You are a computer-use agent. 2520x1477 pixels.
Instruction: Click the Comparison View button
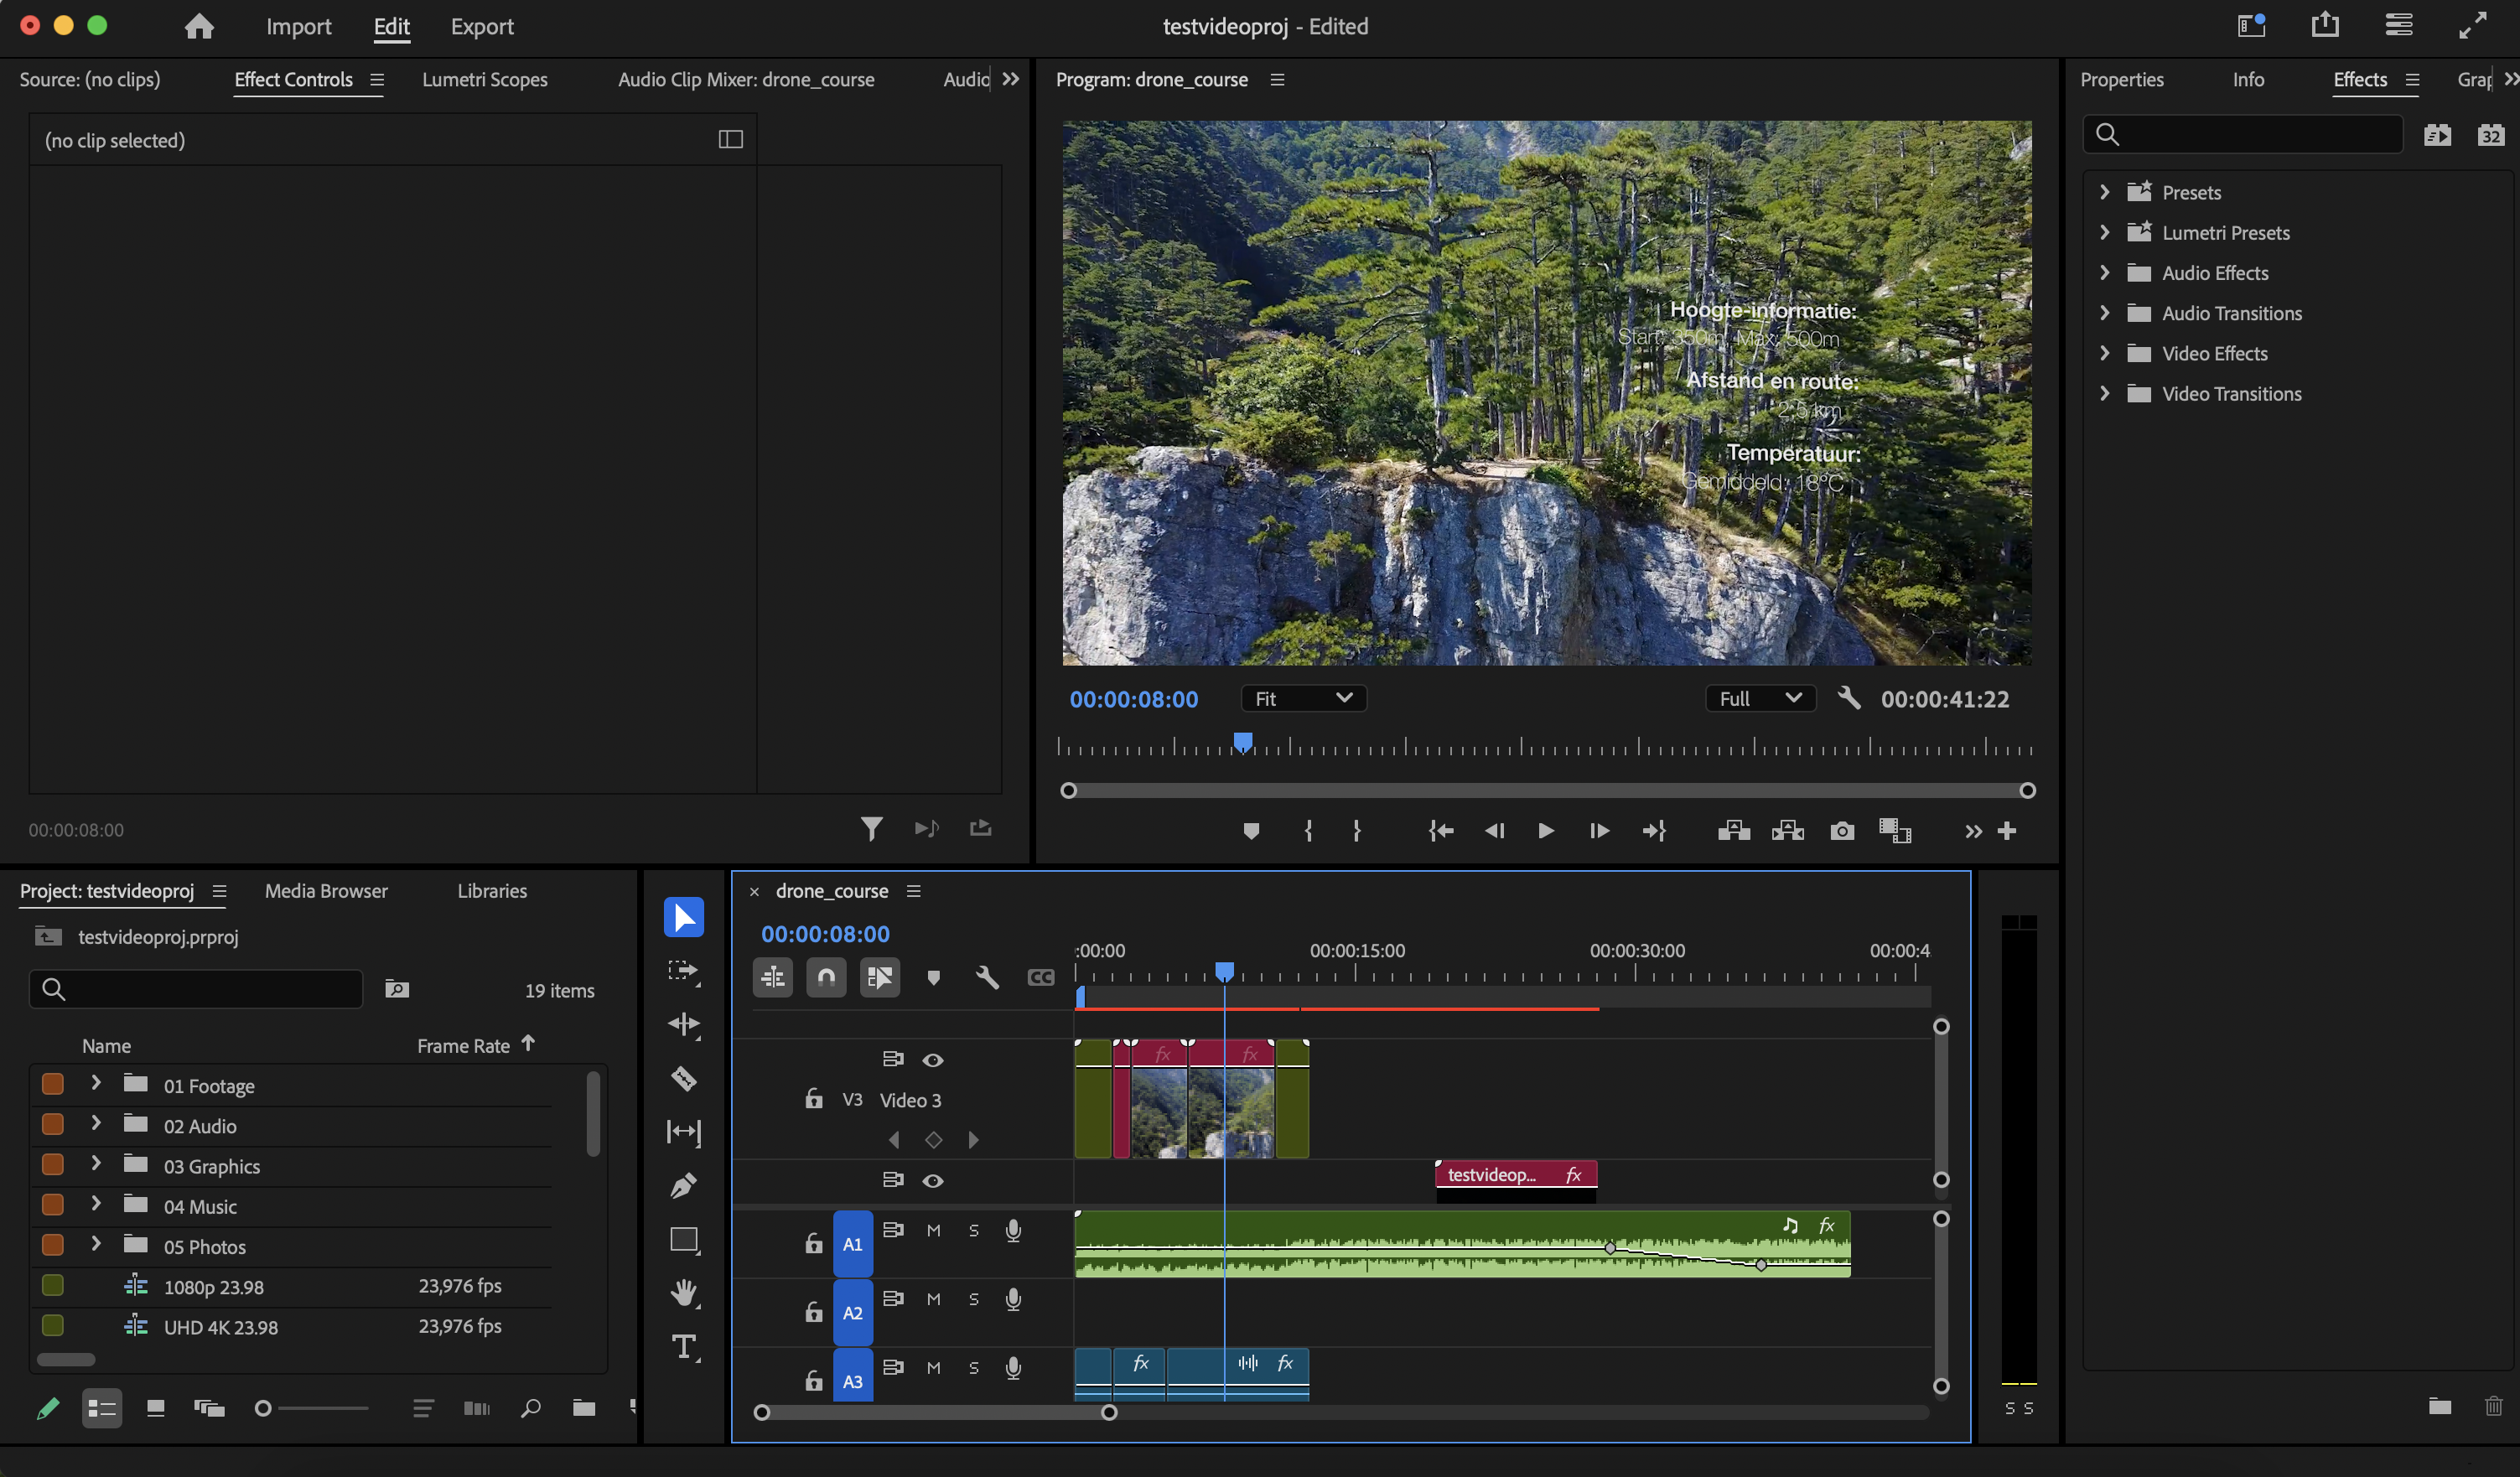pyautogui.click(x=1895, y=831)
